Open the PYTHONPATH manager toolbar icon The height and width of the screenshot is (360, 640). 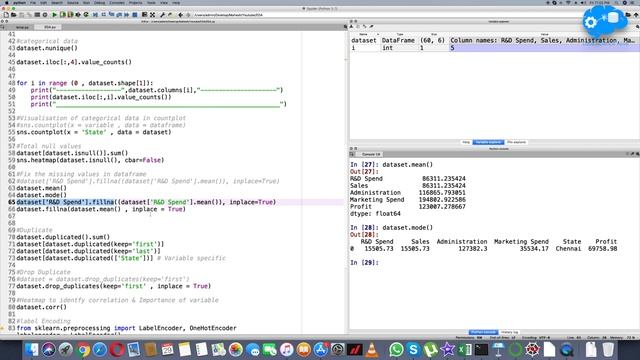(170, 15)
